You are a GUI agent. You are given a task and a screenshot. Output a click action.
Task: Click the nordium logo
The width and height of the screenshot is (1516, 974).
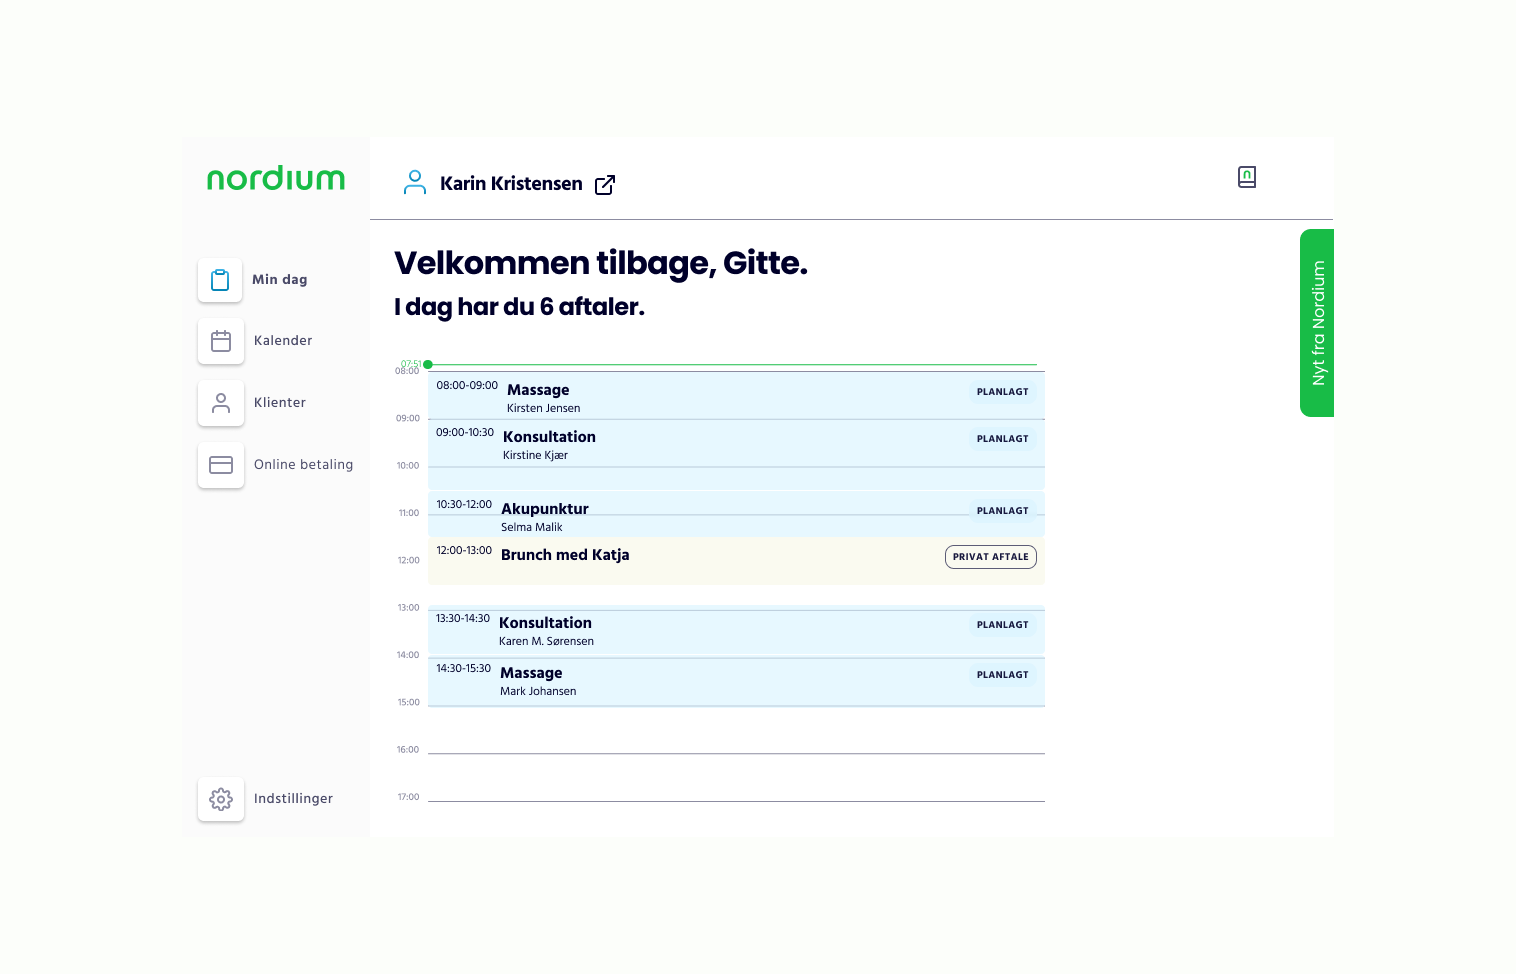(276, 179)
